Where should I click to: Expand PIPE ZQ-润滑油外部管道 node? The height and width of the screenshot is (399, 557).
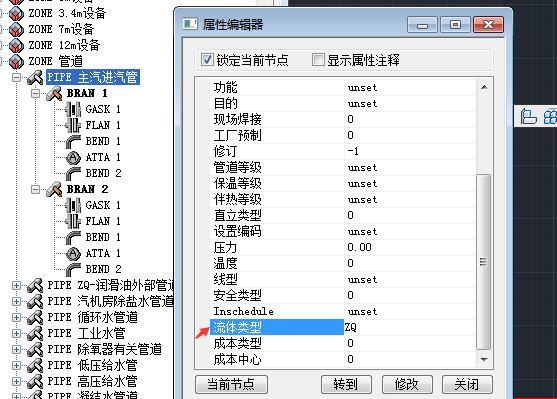[x=16, y=285]
